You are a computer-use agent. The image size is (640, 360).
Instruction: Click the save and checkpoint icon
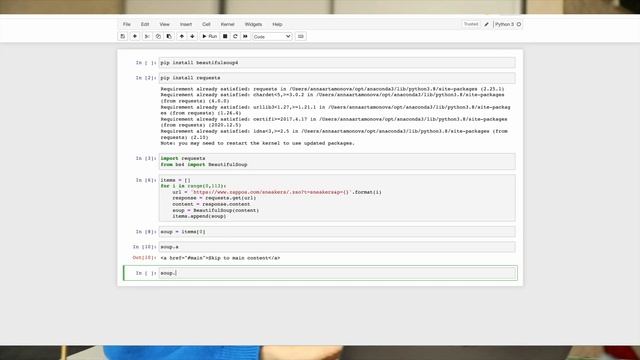point(122,36)
